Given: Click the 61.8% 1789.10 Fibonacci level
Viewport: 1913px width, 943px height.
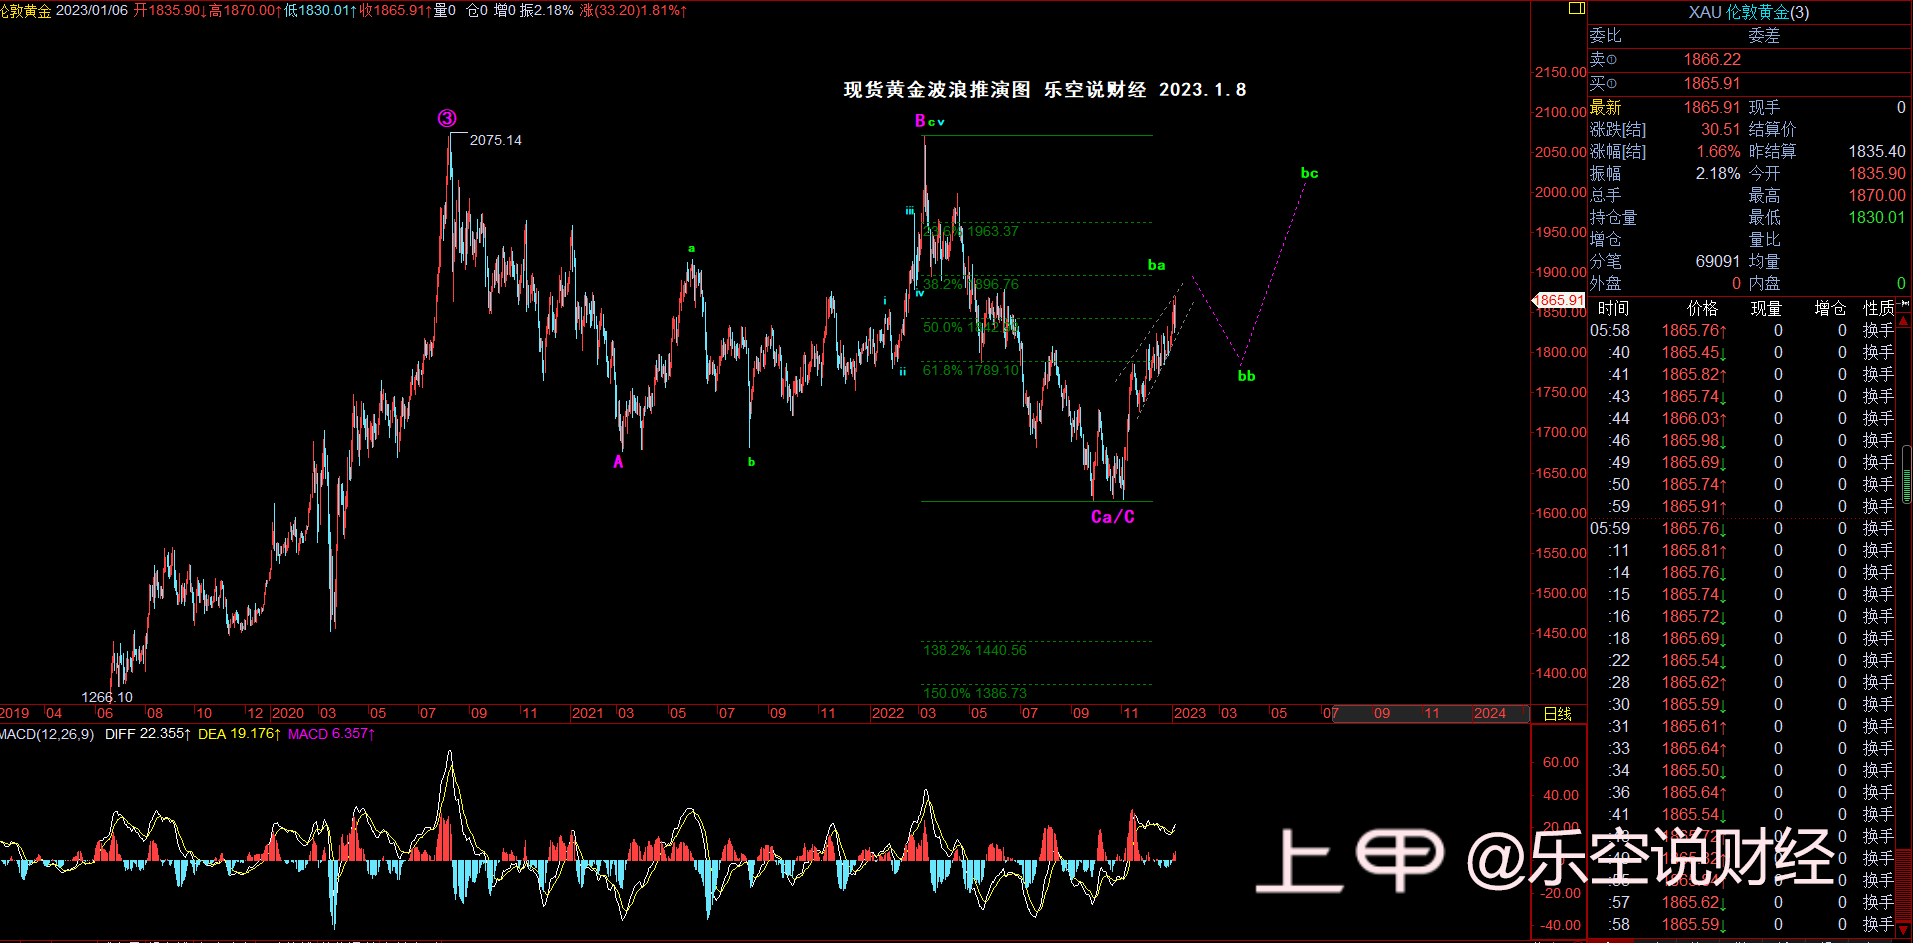Looking at the screenshot, I should tap(971, 370).
